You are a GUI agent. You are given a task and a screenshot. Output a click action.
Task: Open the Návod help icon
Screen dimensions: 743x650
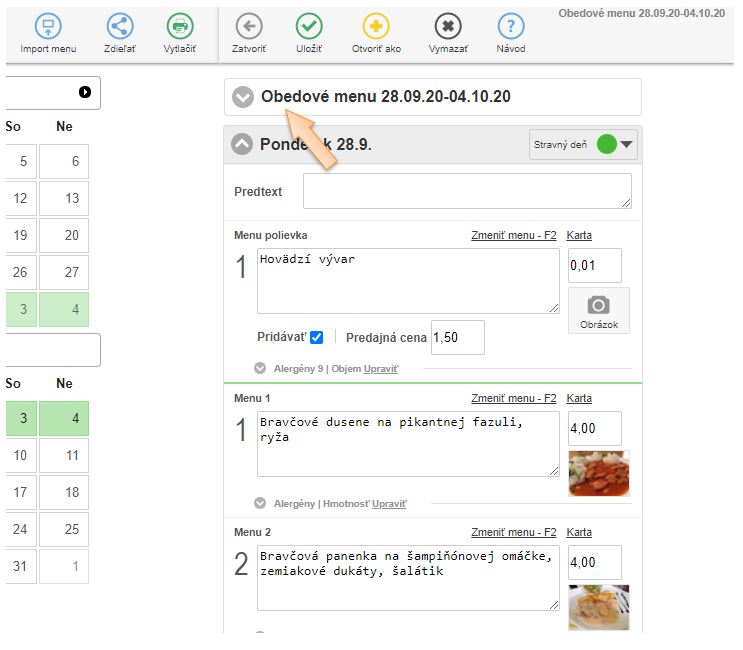coord(511,27)
